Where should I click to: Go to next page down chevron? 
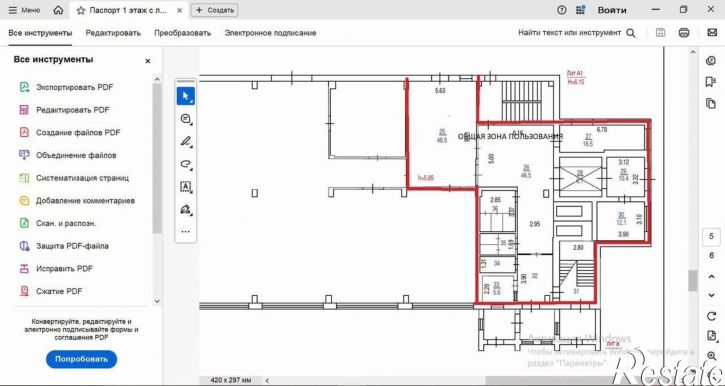pyautogui.click(x=712, y=295)
